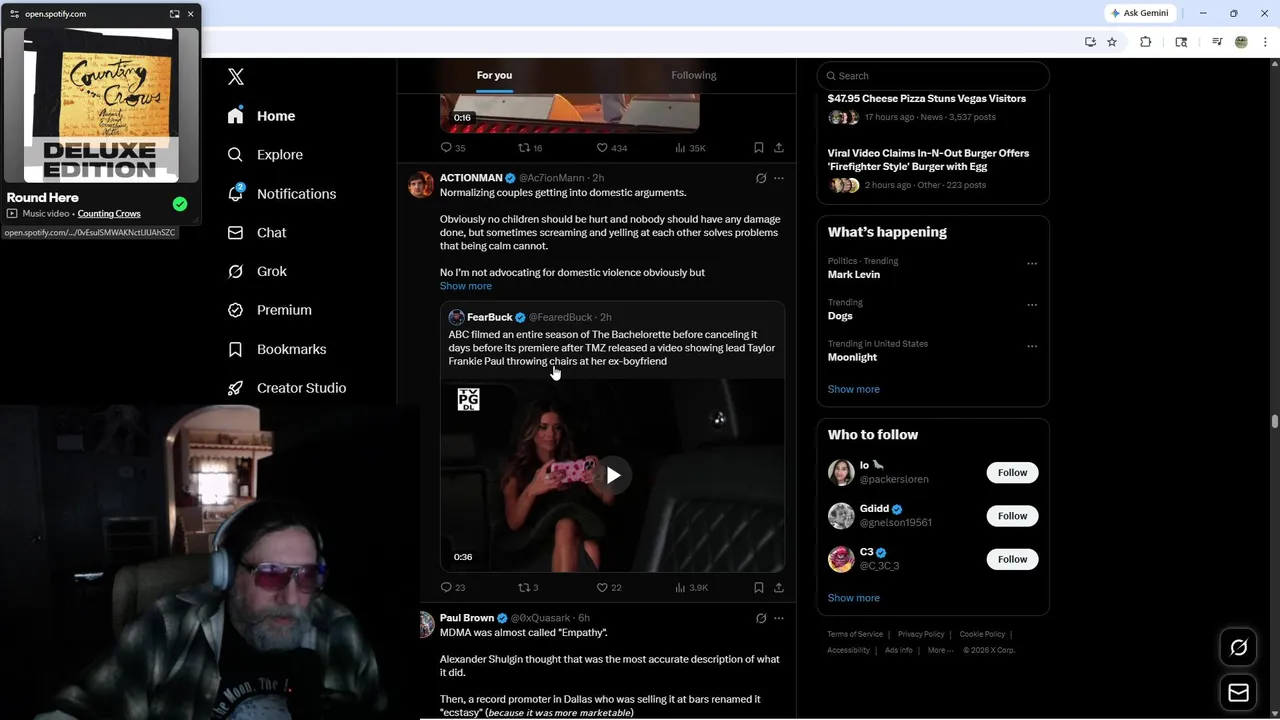Open Grok from sidebar
Viewport: 1280px width, 720px height.
coord(257,271)
